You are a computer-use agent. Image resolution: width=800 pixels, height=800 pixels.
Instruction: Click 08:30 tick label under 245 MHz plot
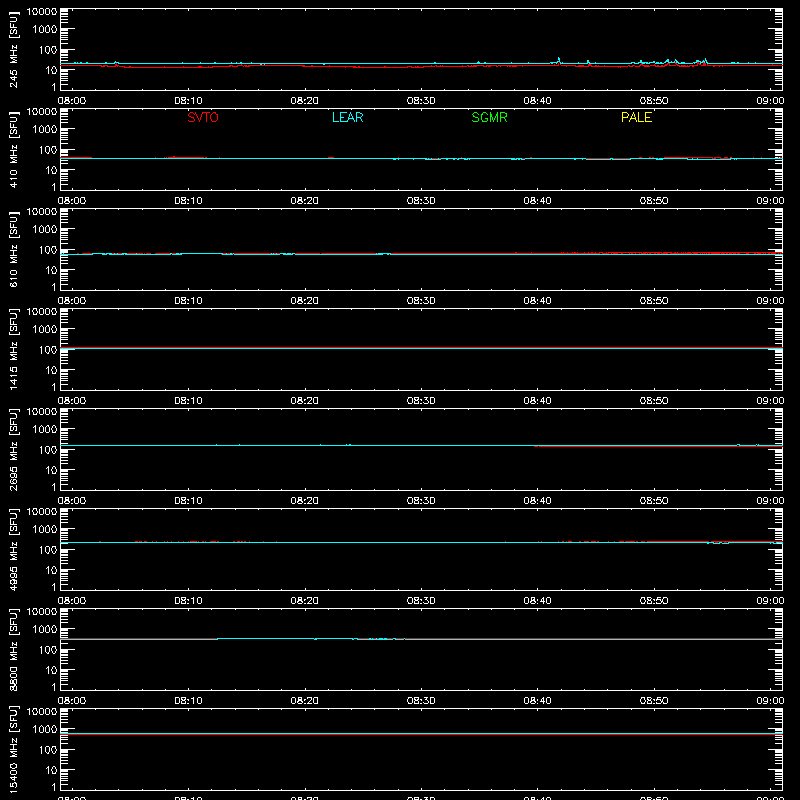click(x=421, y=101)
